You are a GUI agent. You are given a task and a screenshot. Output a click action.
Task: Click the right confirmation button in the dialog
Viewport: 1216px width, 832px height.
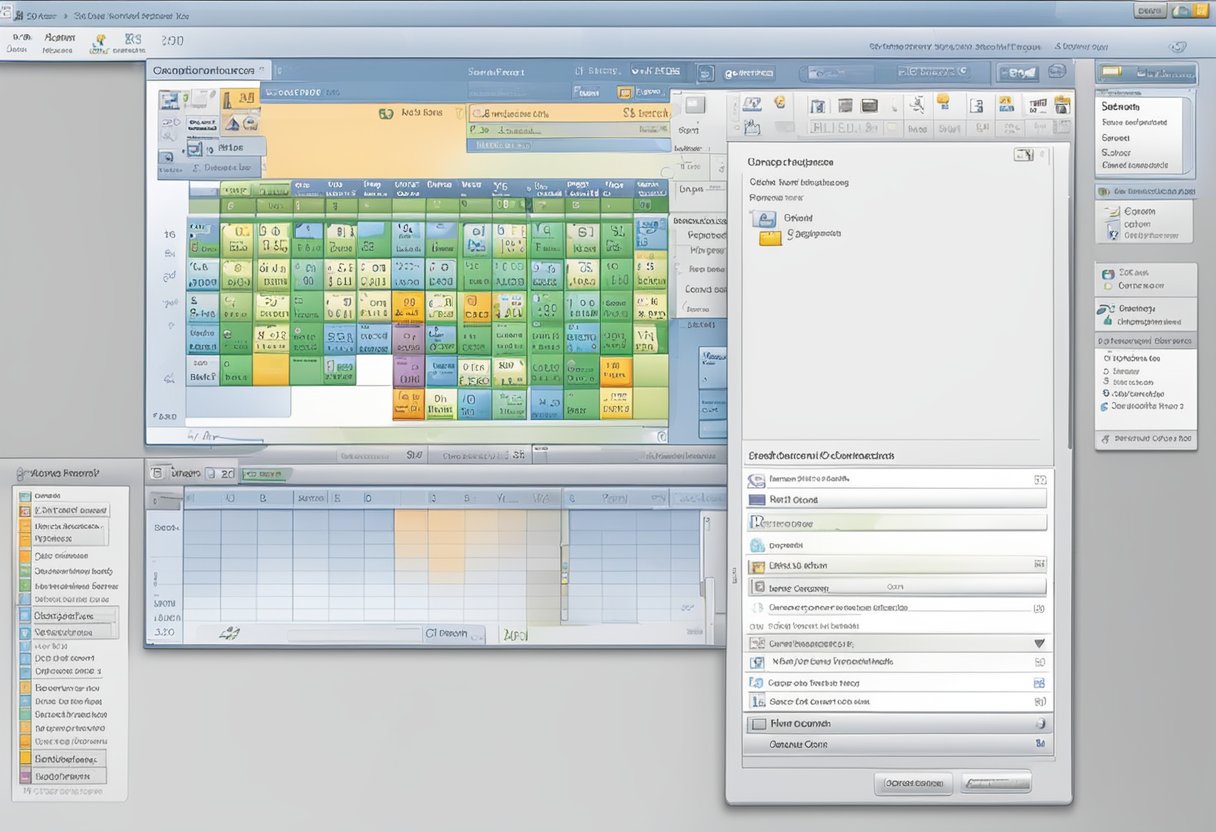coord(995,782)
